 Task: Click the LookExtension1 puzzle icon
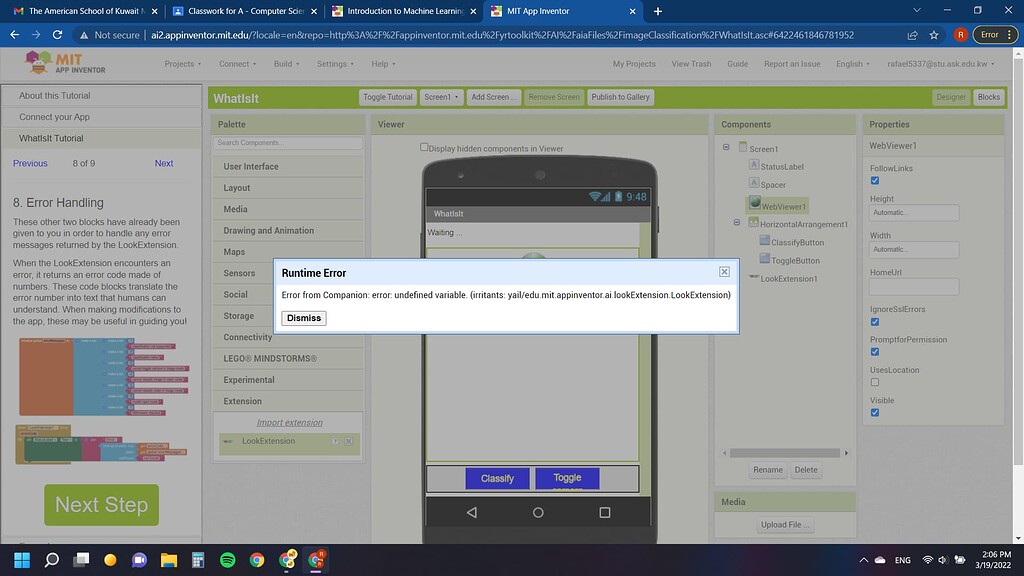(x=753, y=278)
